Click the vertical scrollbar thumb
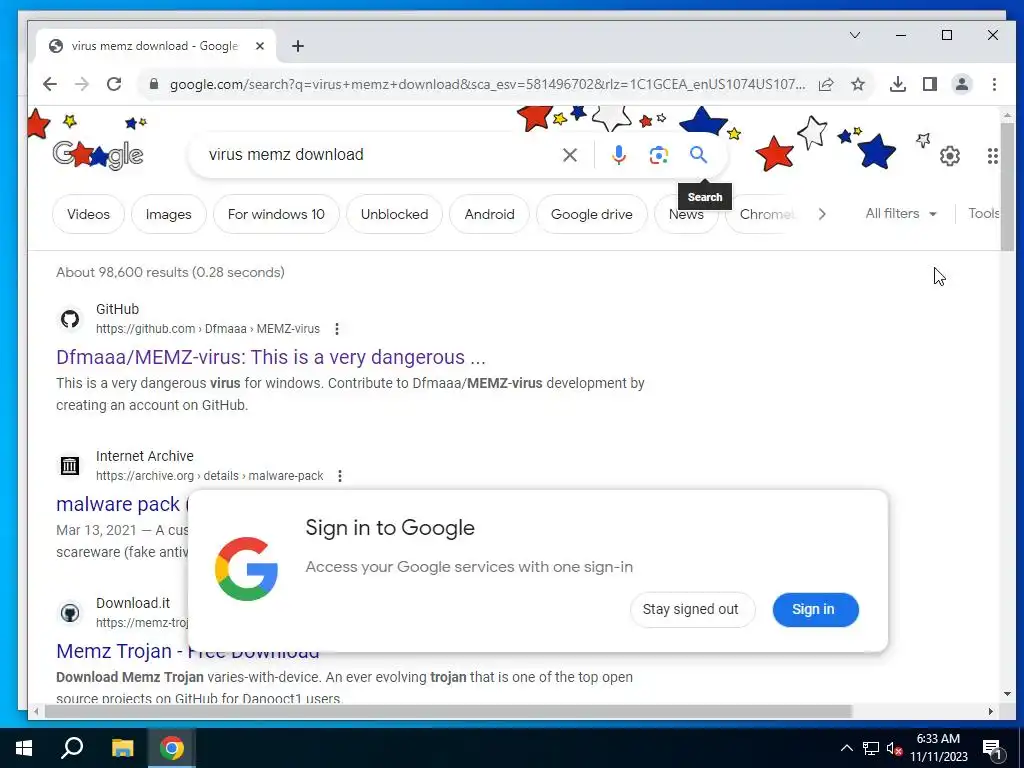Screen dimensions: 1024x768 [x=1007, y=186]
